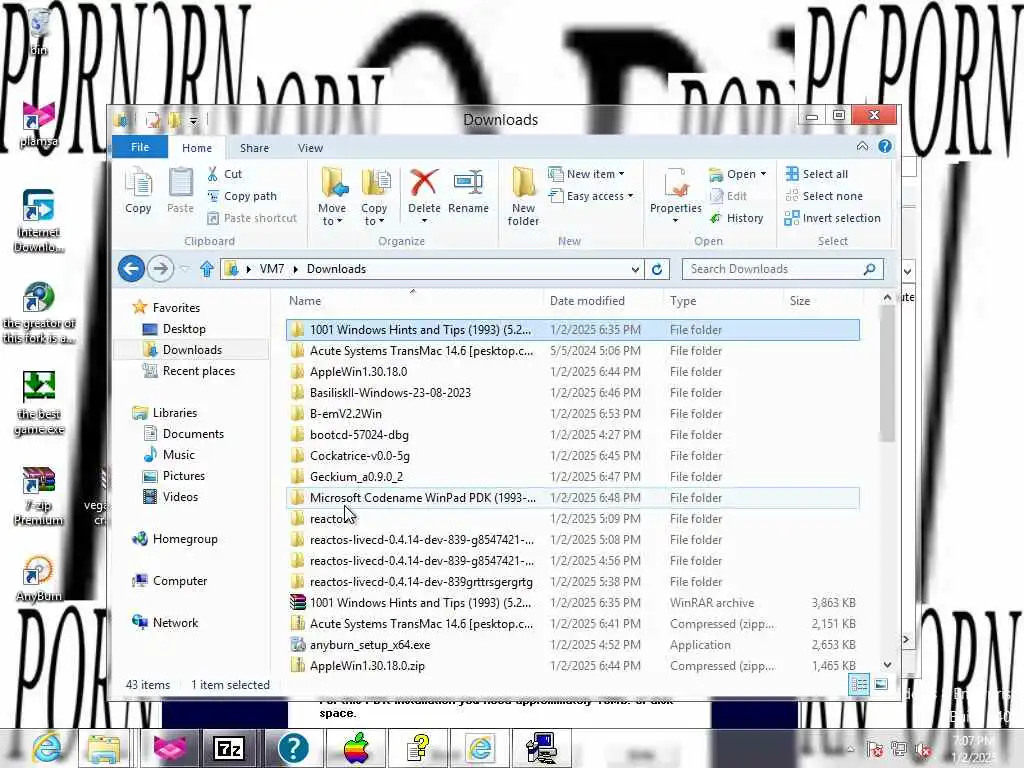Image resolution: width=1024 pixels, height=768 pixels.
Task: Switch to the Home ribbon tab
Action: (197, 148)
